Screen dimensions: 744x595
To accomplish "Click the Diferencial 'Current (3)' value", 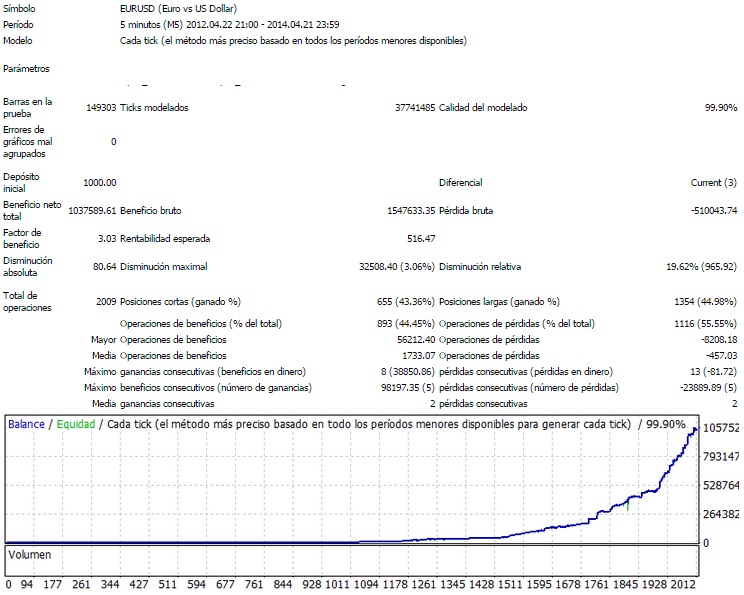I will click(713, 183).
